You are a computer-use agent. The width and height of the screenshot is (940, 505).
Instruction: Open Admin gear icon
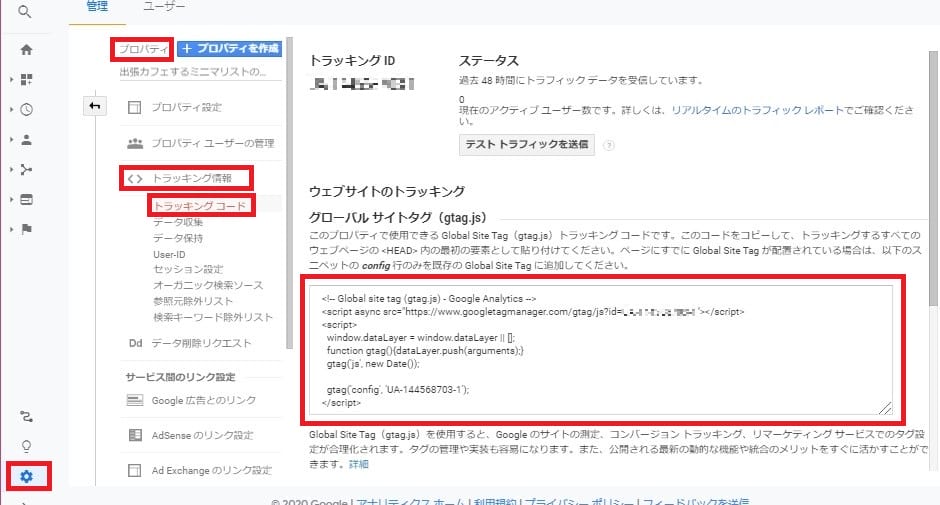(26, 477)
